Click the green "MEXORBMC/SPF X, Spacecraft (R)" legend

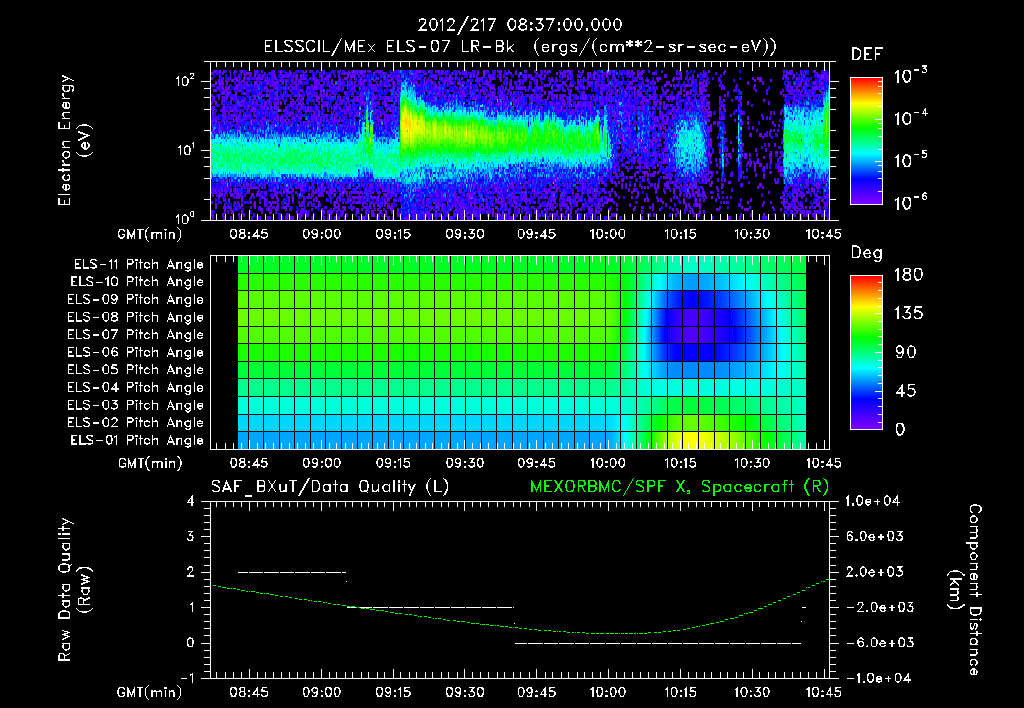[x=679, y=487]
